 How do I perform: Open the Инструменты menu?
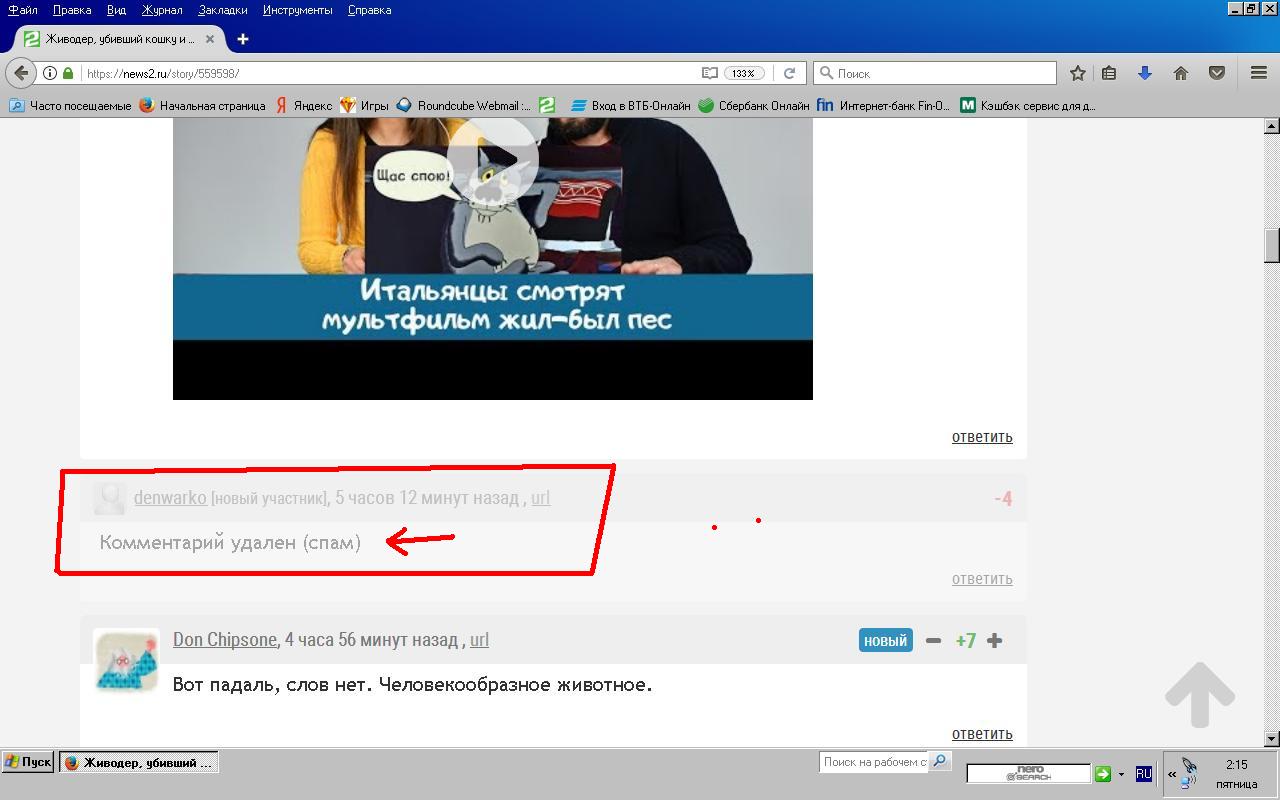tap(297, 10)
